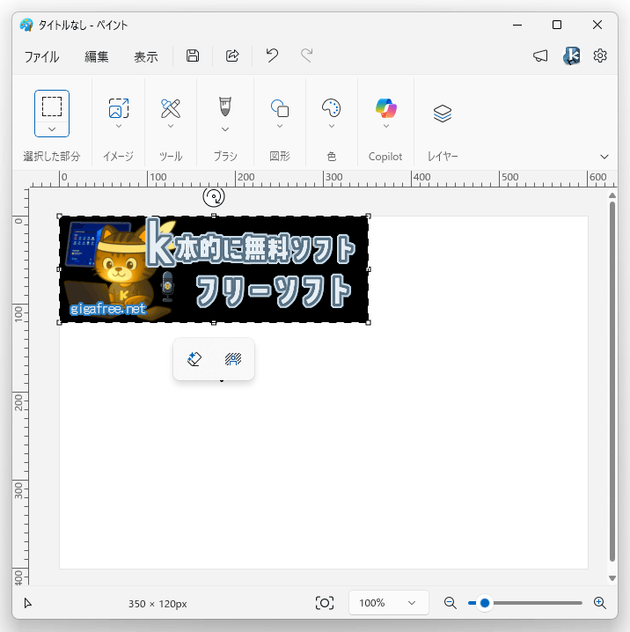Open the ファイル menu

(x=42, y=56)
